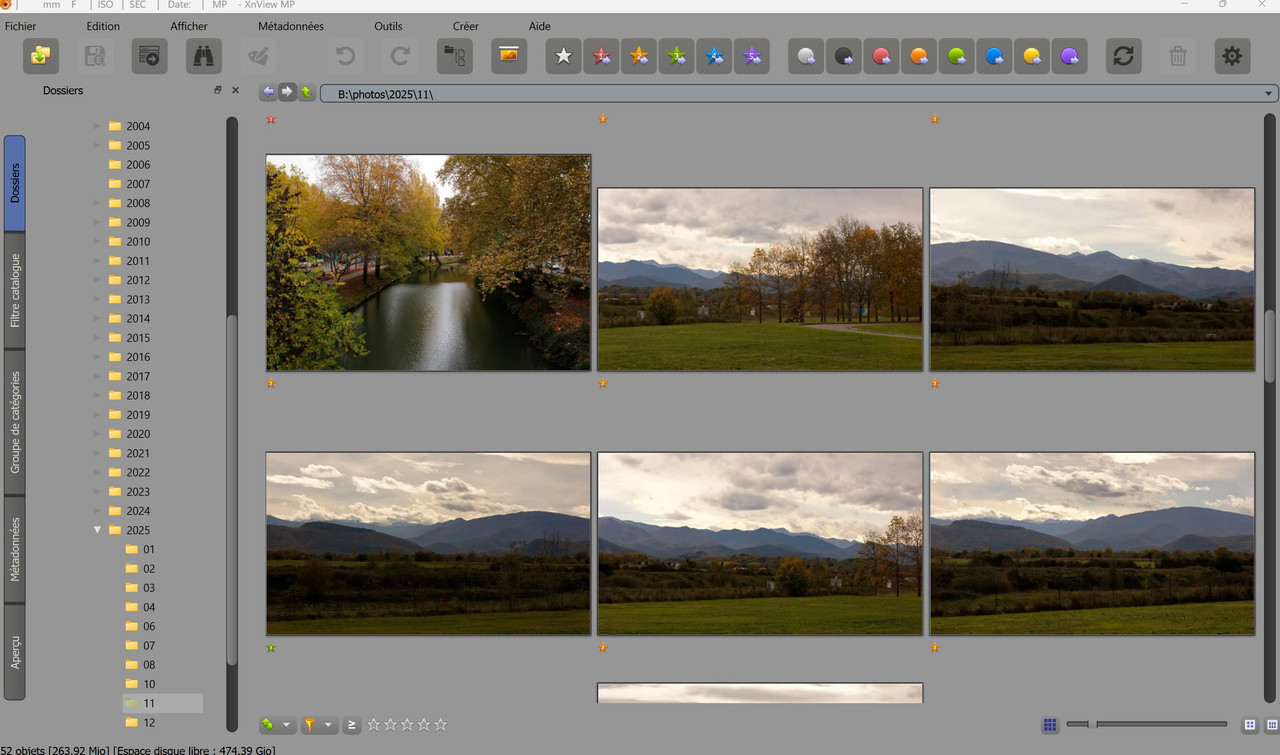The image size is (1280, 755).
Task: Remove color label with white circle
Action: pos(806,56)
